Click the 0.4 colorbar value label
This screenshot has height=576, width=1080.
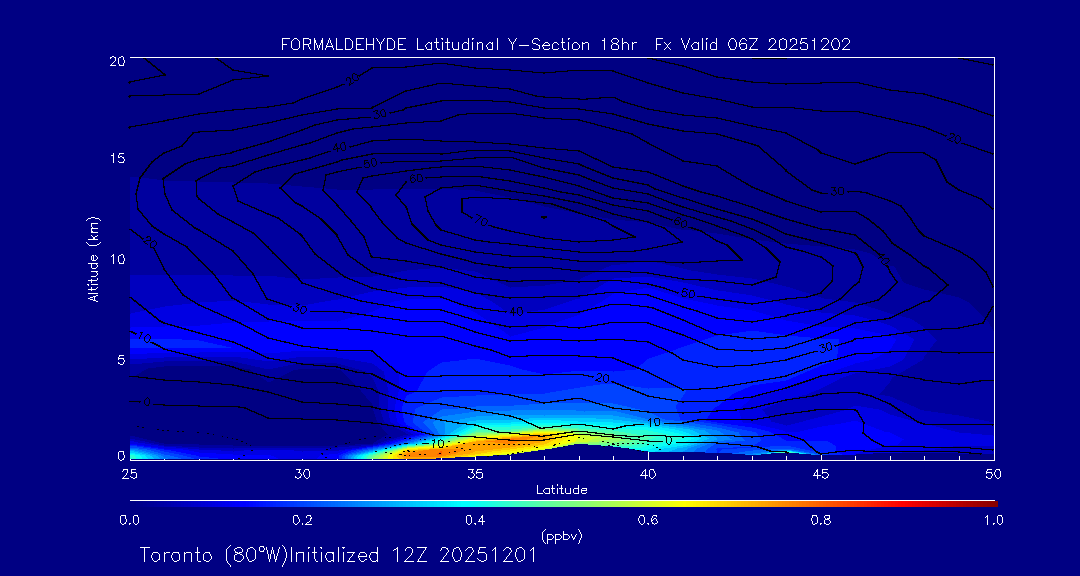coord(475,520)
